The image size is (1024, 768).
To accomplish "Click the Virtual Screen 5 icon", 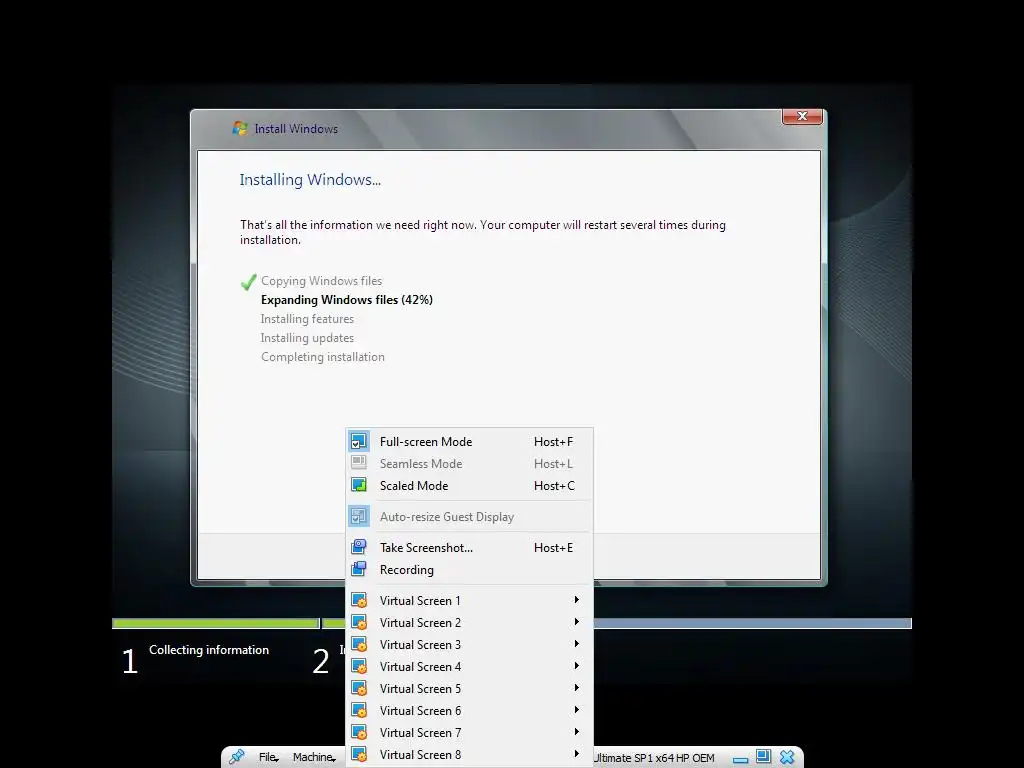I will [x=359, y=688].
